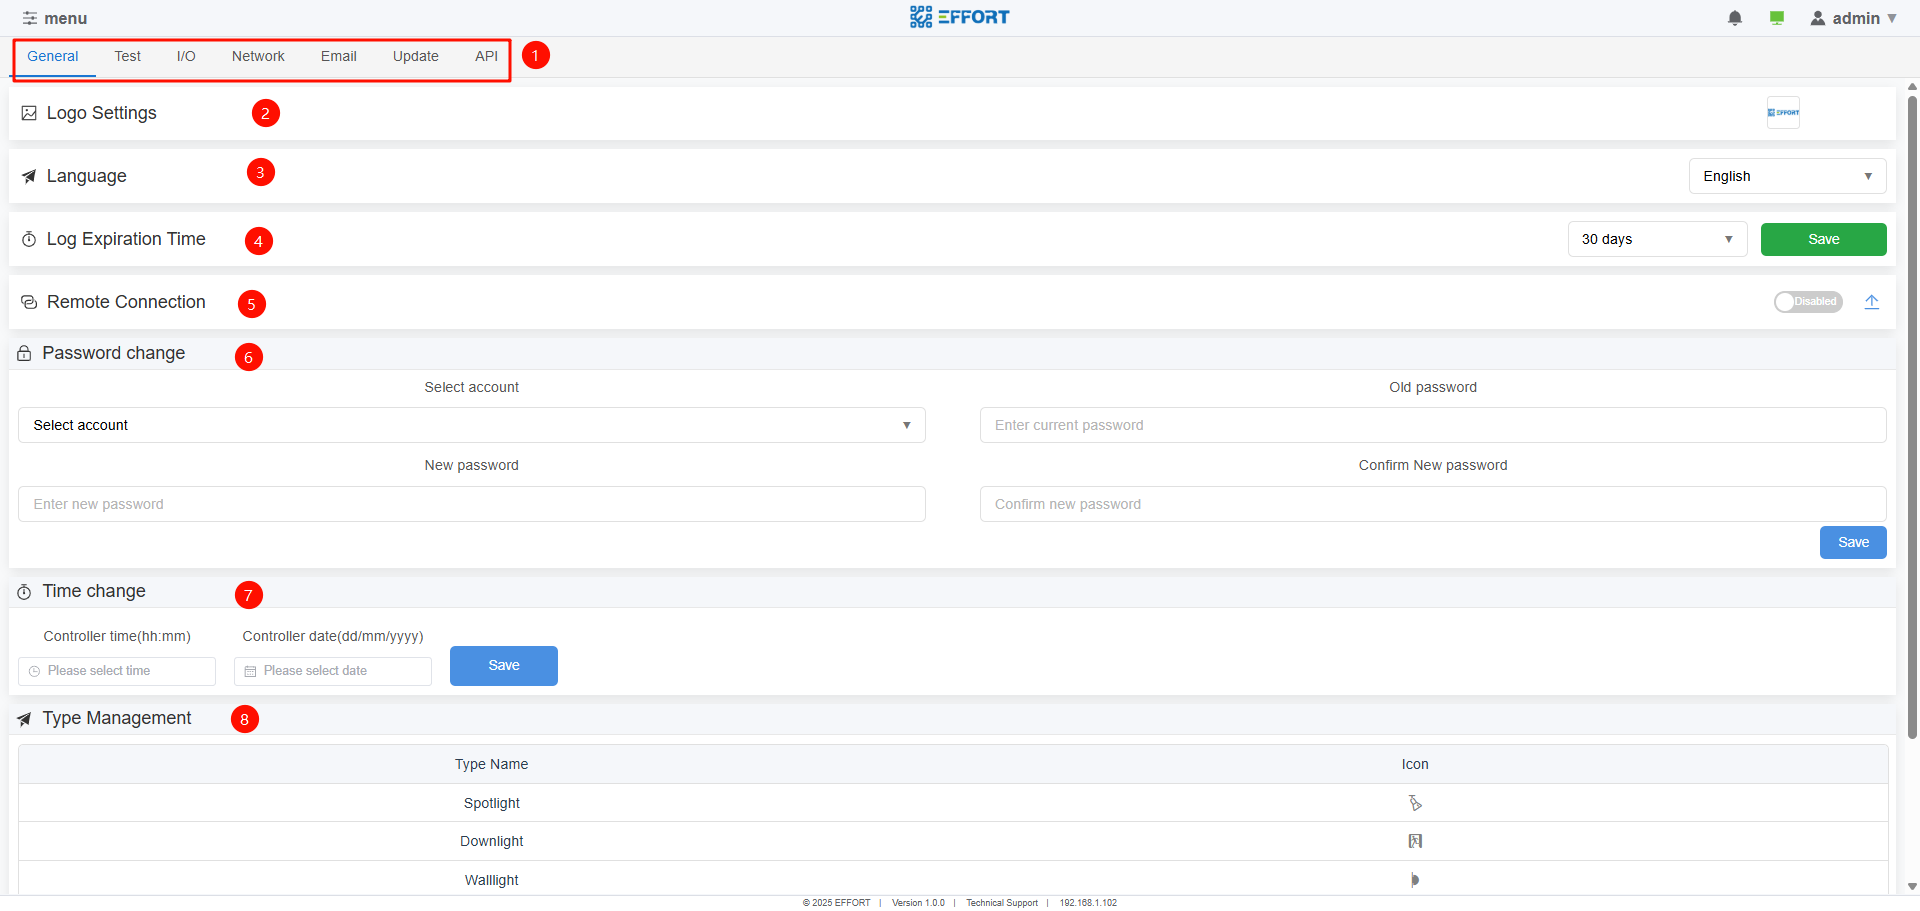The width and height of the screenshot is (1920, 911).
Task: Click the Technical Support footer link
Action: click(1002, 903)
